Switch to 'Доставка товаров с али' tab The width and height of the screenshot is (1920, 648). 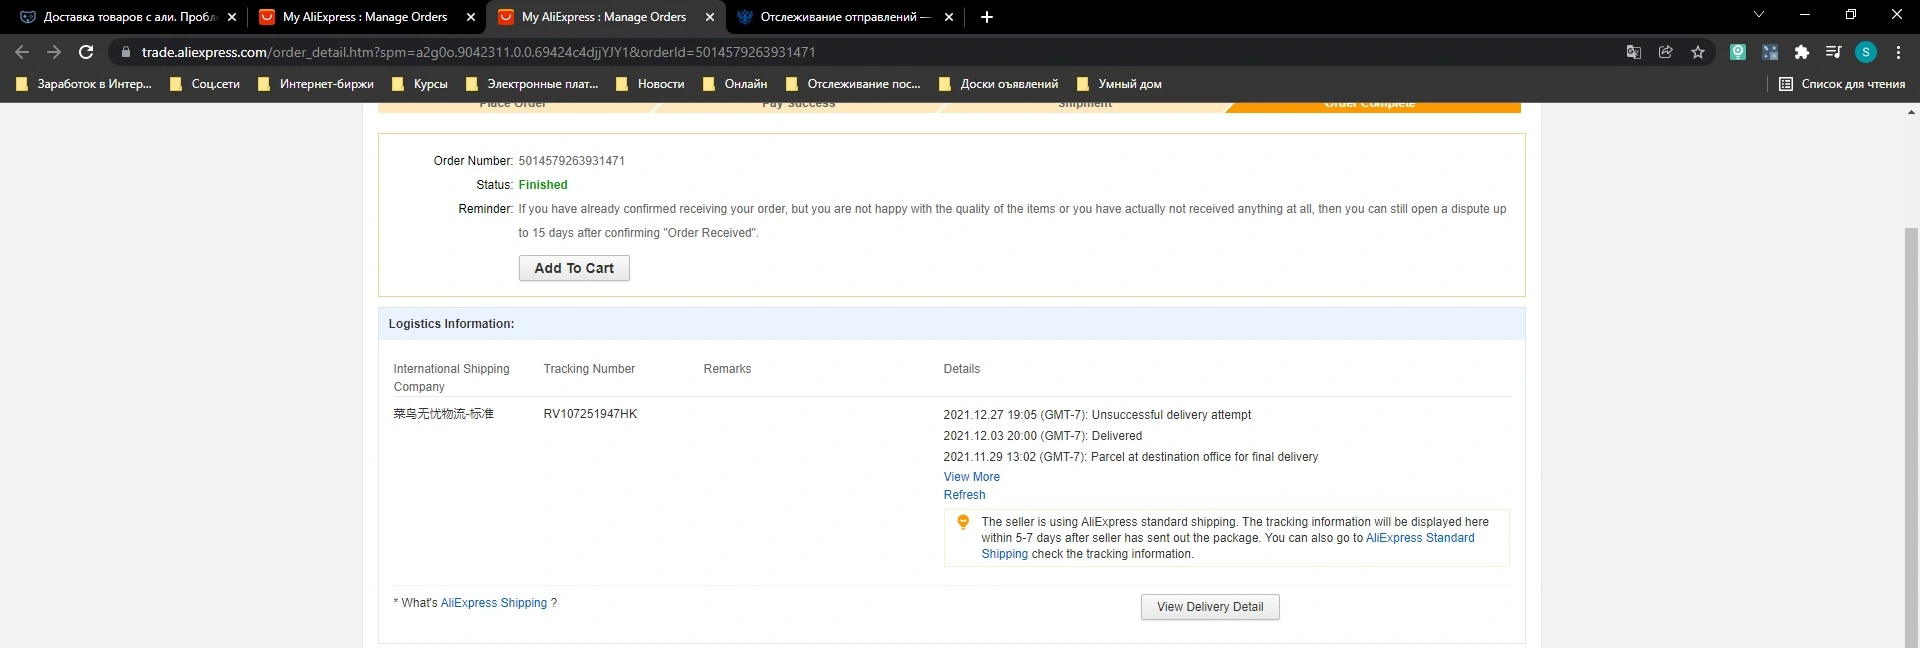[x=127, y=17]
